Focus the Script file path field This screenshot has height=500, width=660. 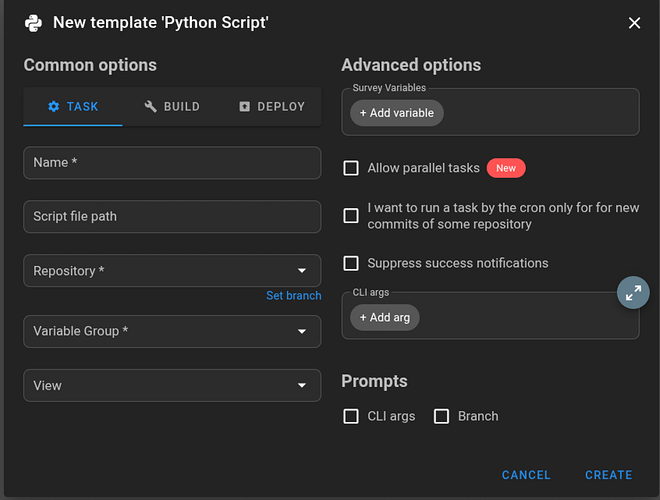pyautogui.click(x=172, y=216)
